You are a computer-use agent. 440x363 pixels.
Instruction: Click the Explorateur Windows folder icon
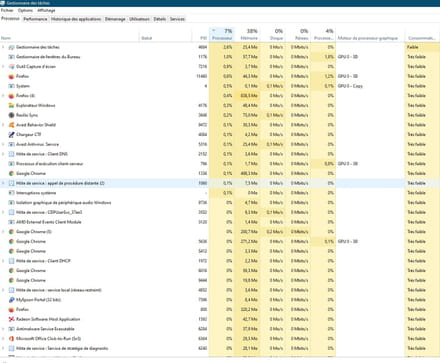coord(11,105)
